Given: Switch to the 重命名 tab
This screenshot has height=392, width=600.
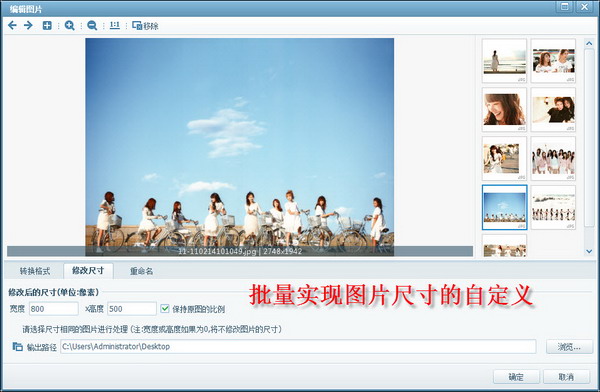Looking at the screenshot, I should click(x=142, y=271).
